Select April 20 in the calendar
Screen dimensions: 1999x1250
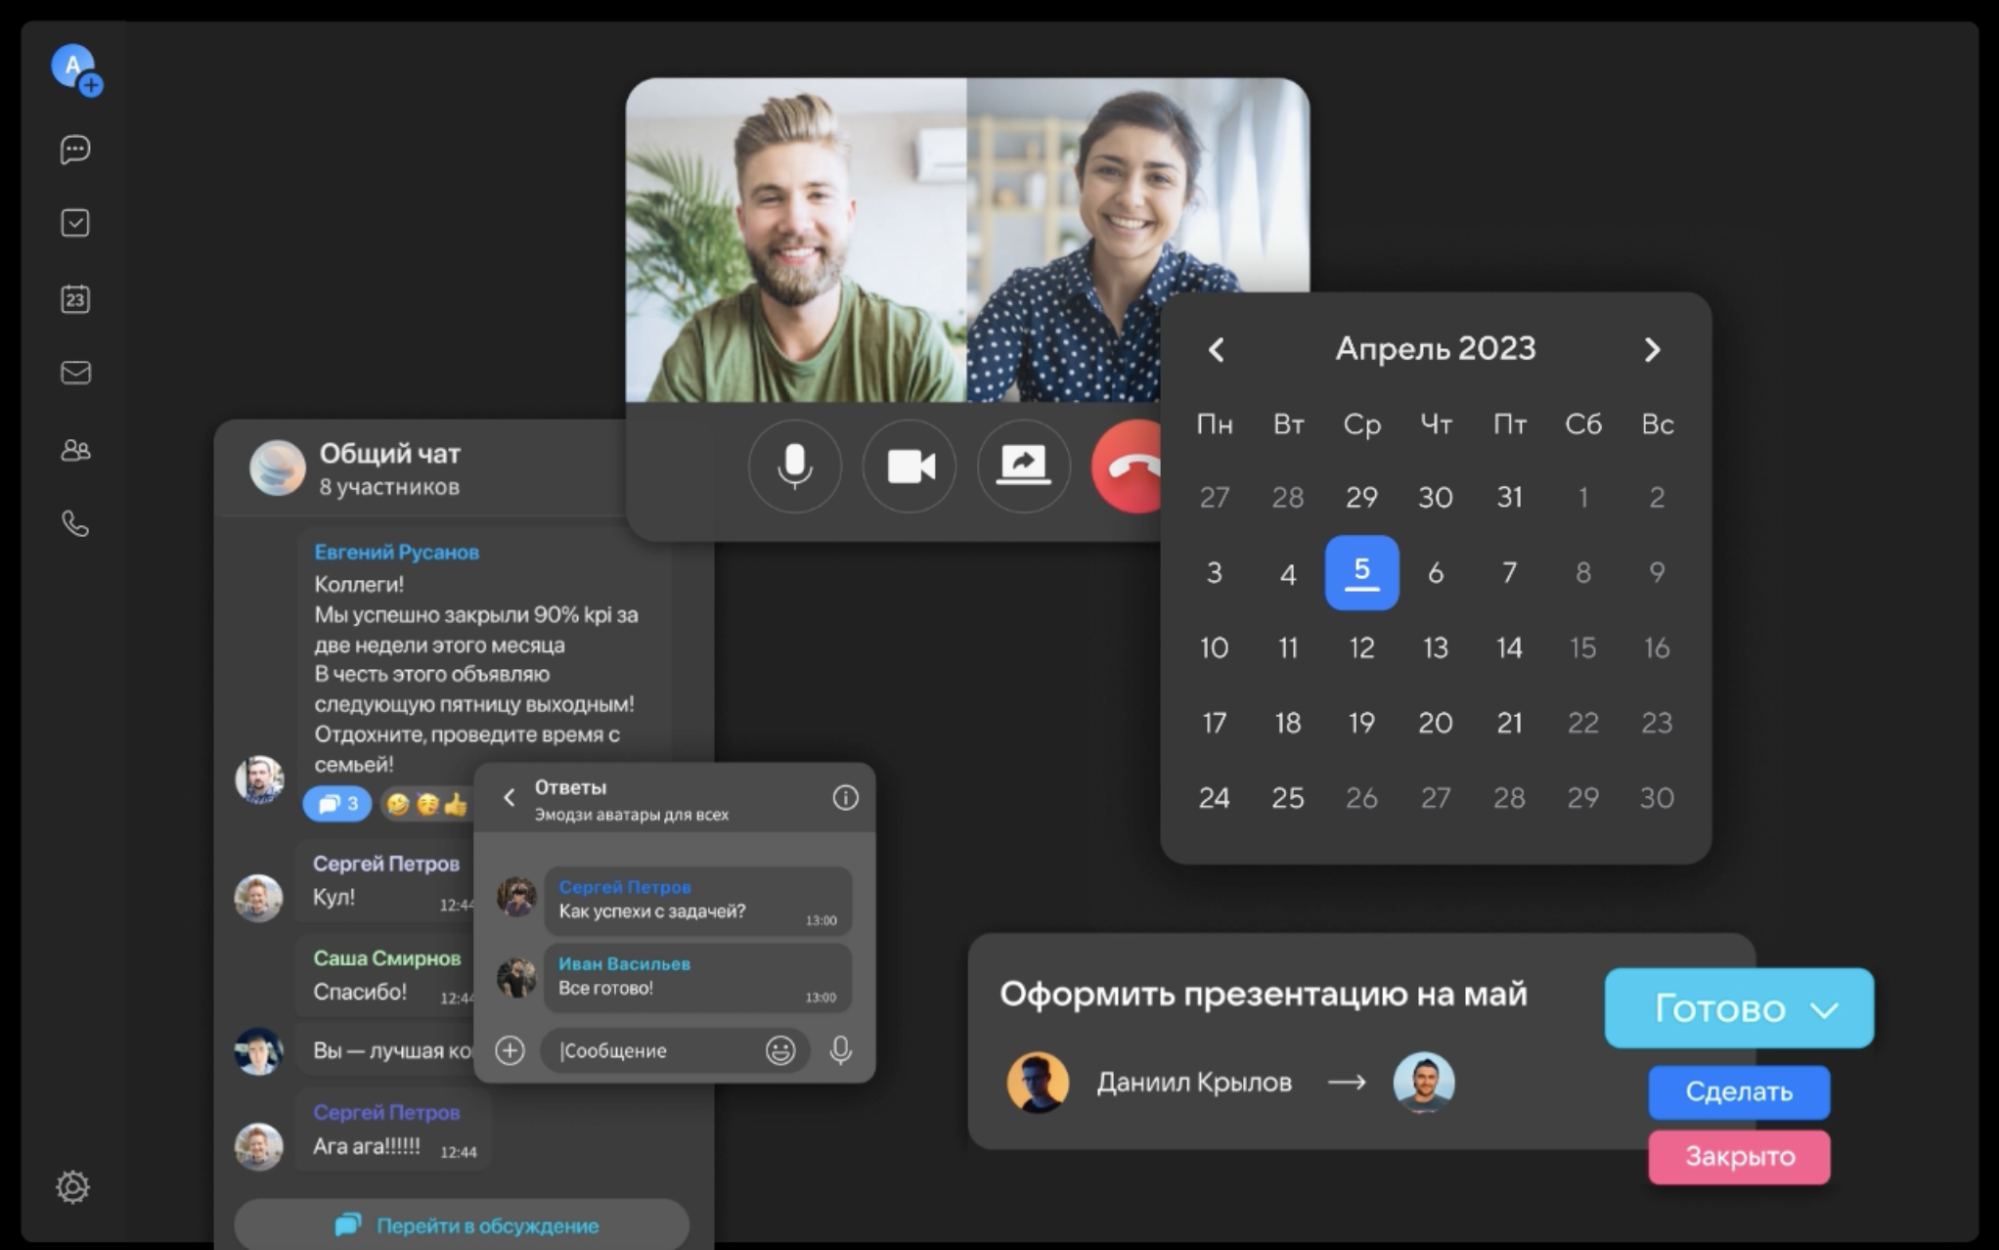(x=1435, y=723)
